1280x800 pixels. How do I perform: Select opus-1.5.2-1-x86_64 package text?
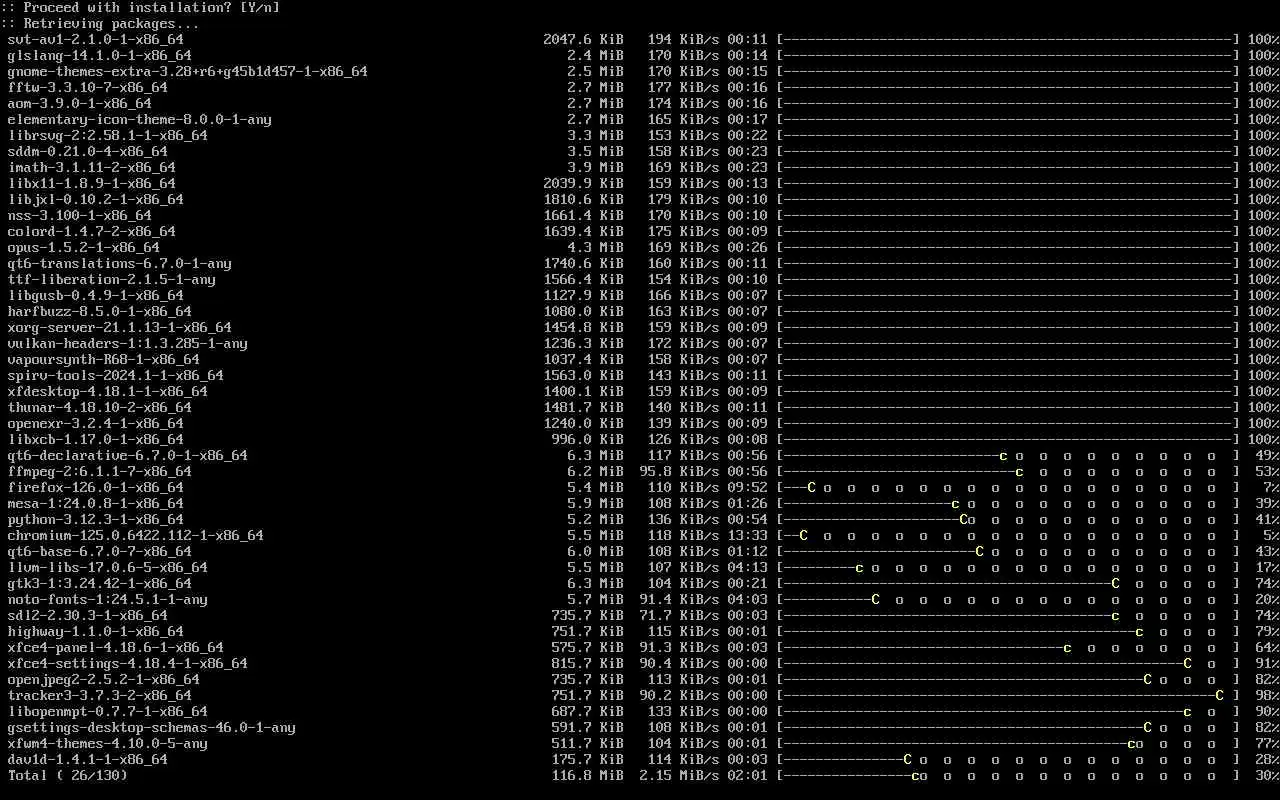(84, 248)
